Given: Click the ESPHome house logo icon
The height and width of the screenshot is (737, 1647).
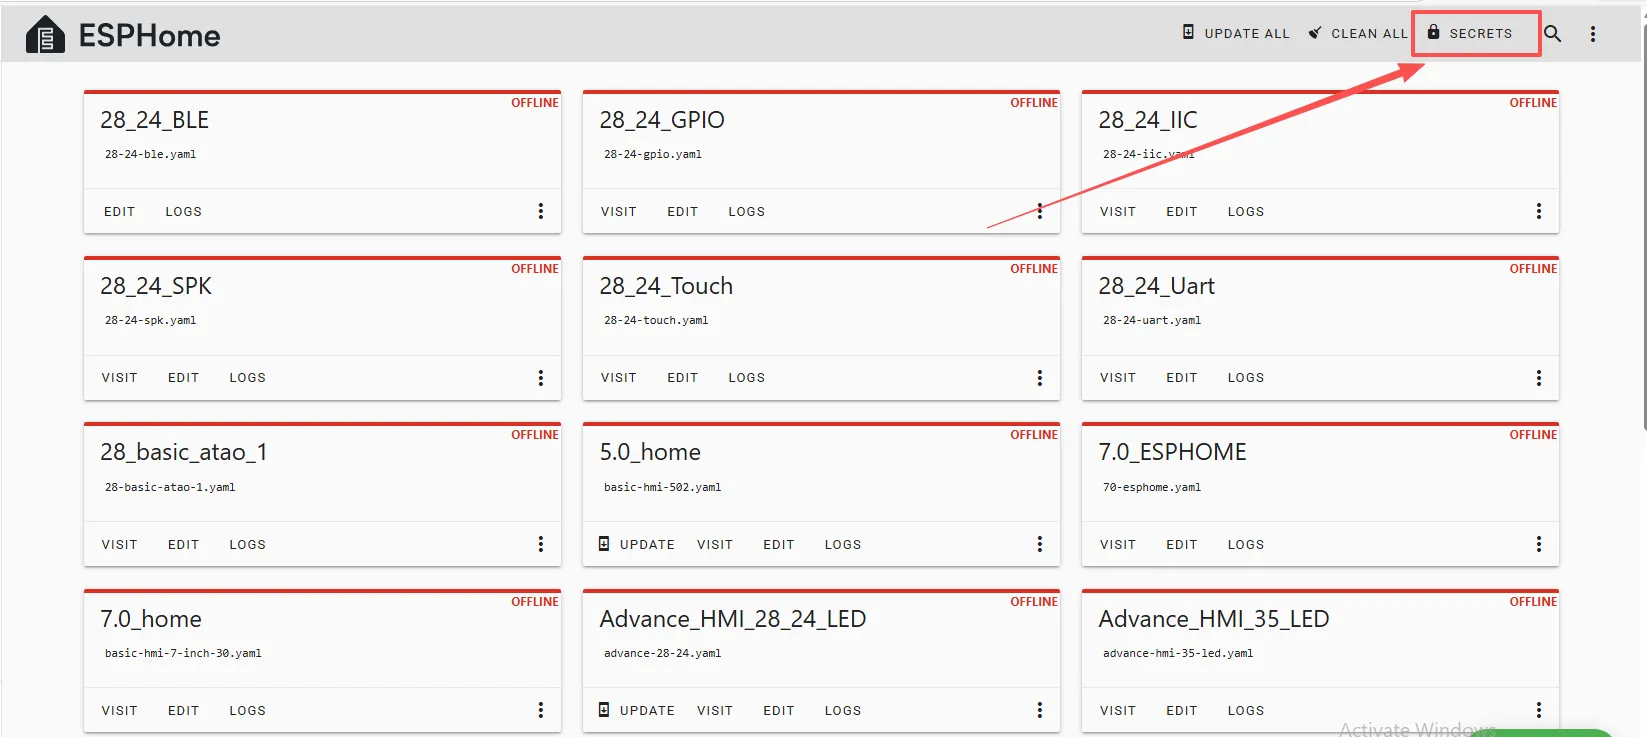Looking at the screenshot, I should coord(45,35).
